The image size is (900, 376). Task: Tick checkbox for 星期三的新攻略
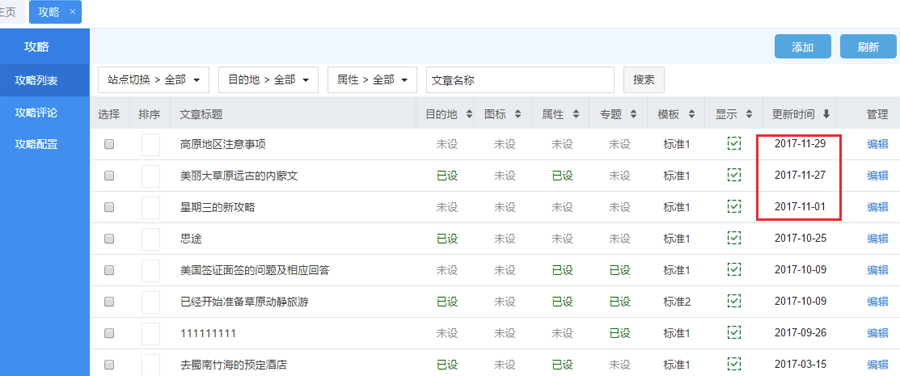pos(109,207)
